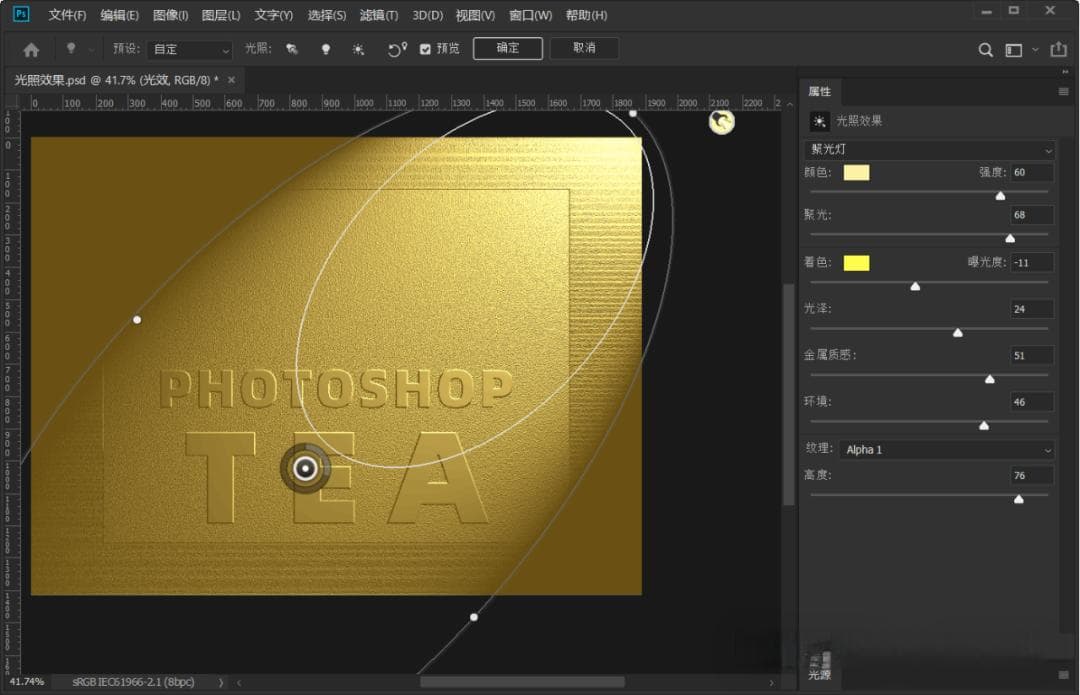Reset the current light icon
1080x695 pixels.
(x=397, y=49)
